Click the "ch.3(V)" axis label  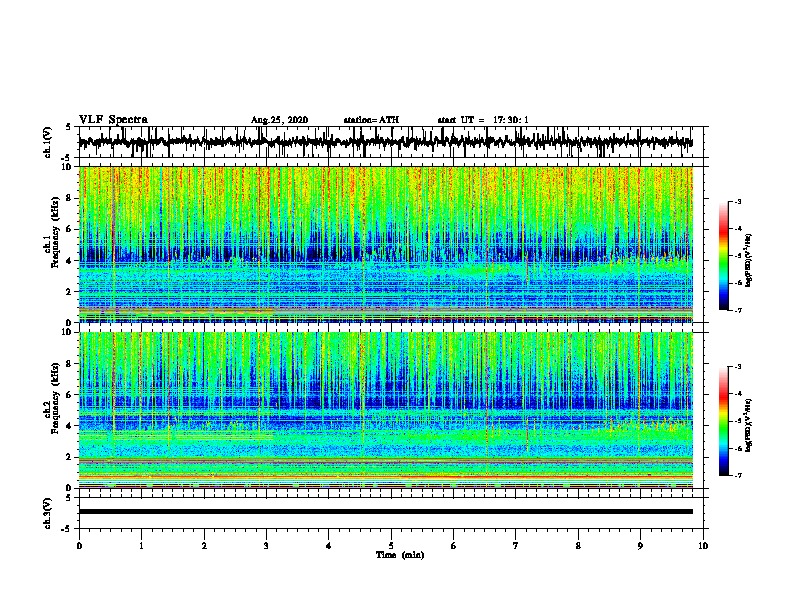pos(48,514)
